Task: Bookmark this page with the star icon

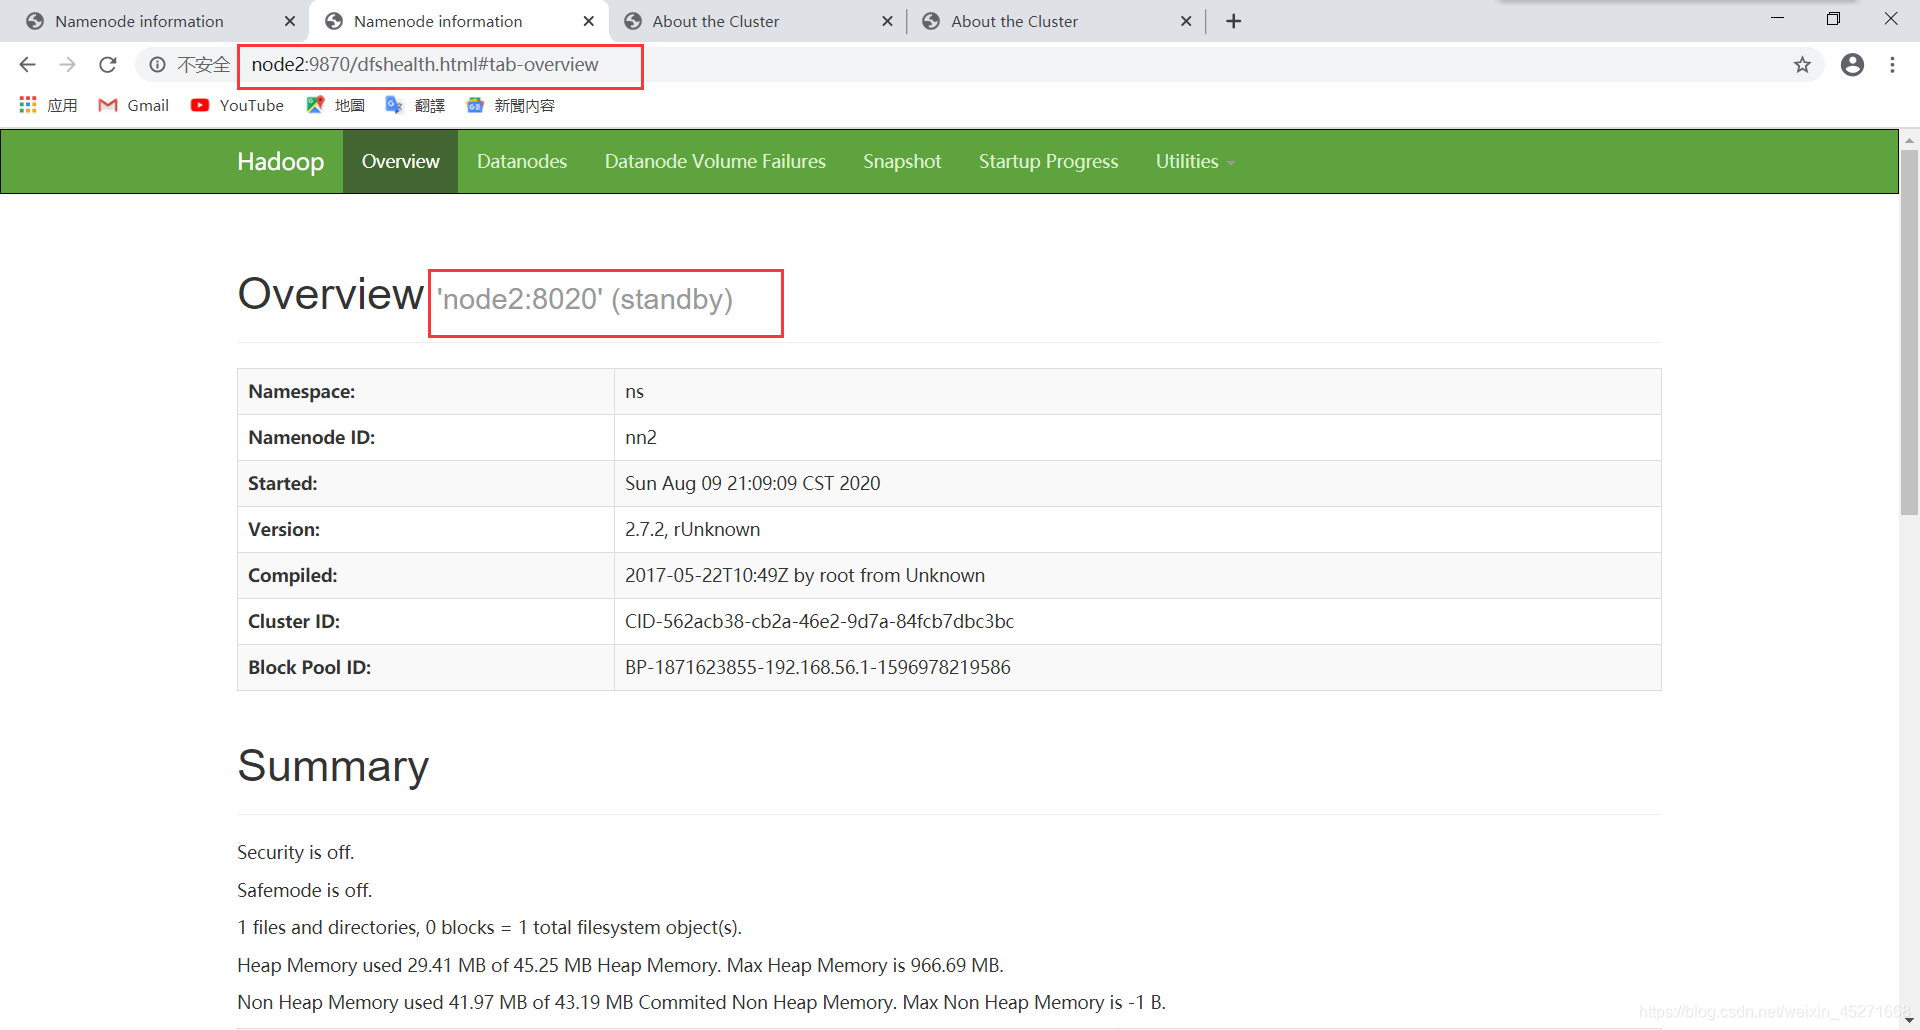Action: (x=1802, y=65)
